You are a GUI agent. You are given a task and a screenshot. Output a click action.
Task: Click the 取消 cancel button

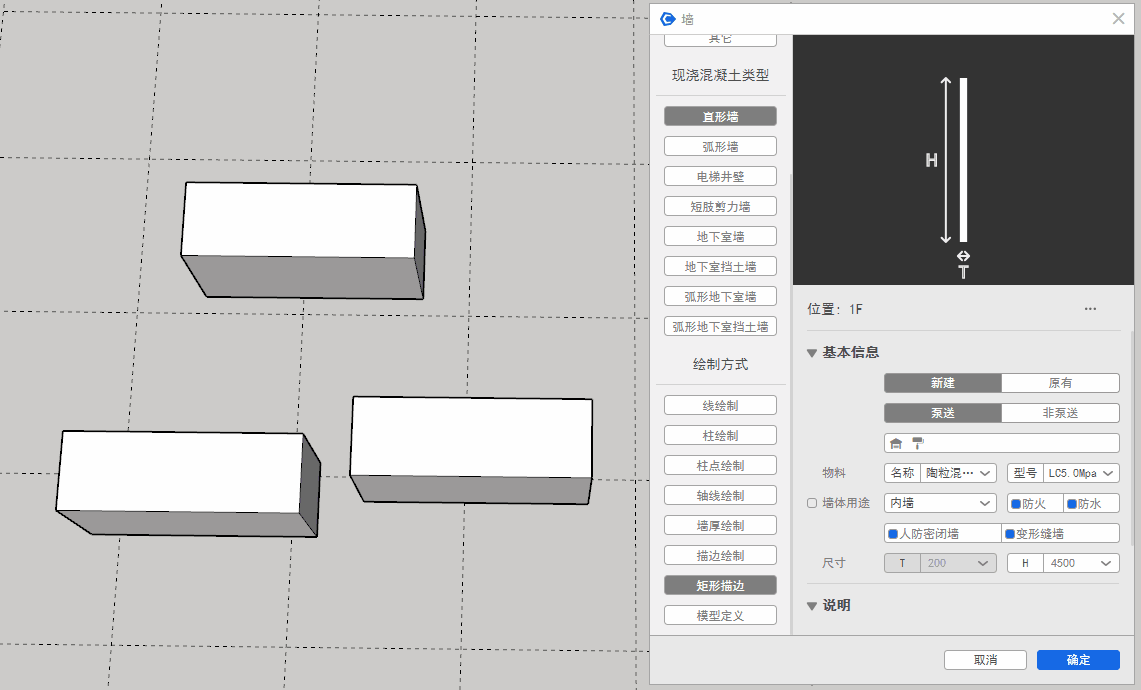pyautogui.click(x=985, y=660)
